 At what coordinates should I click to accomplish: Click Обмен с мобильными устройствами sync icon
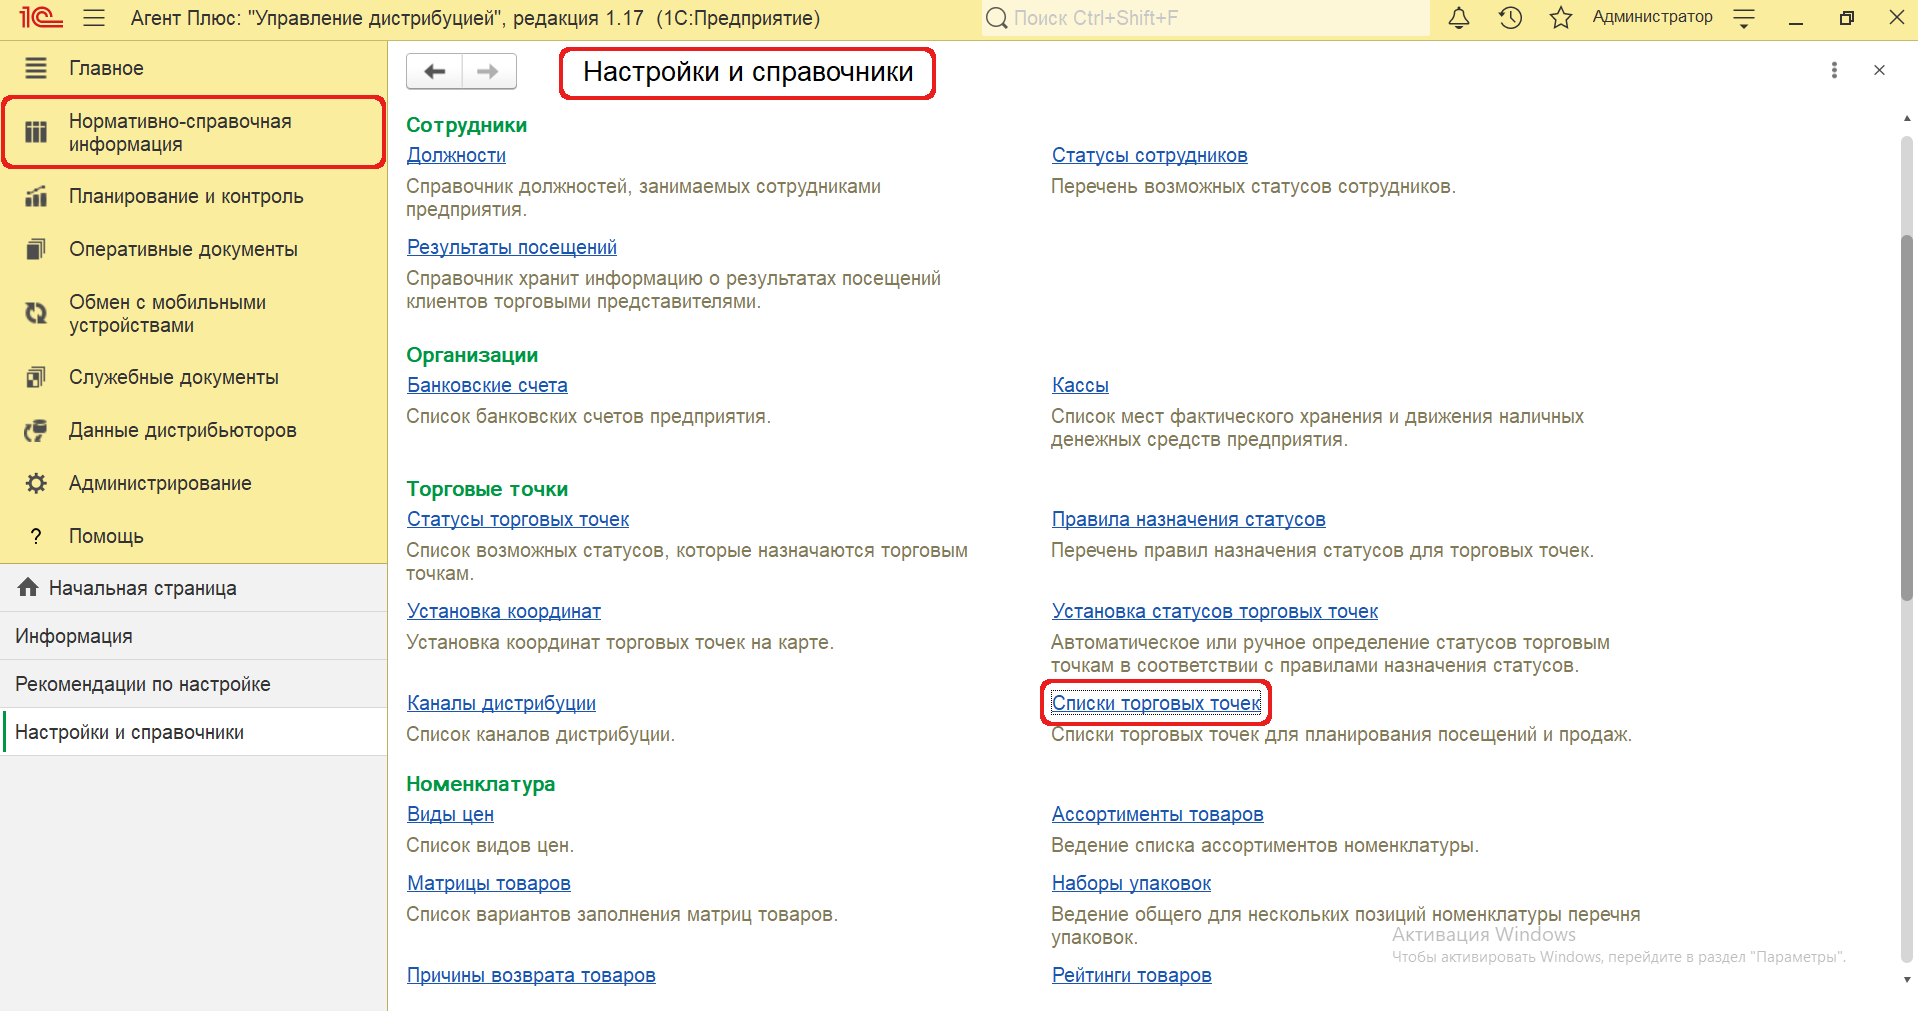(36, 313)
